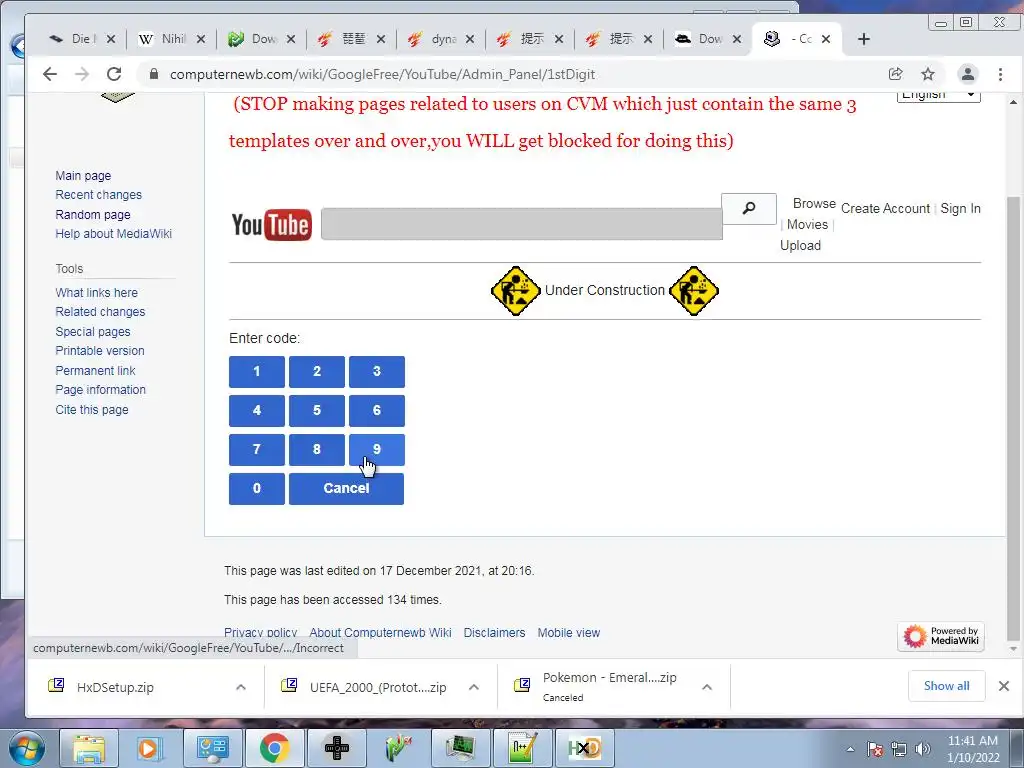Expand the HxDSetup.zip download options
Screen dimensions: 1024x768
pos(240,687)
